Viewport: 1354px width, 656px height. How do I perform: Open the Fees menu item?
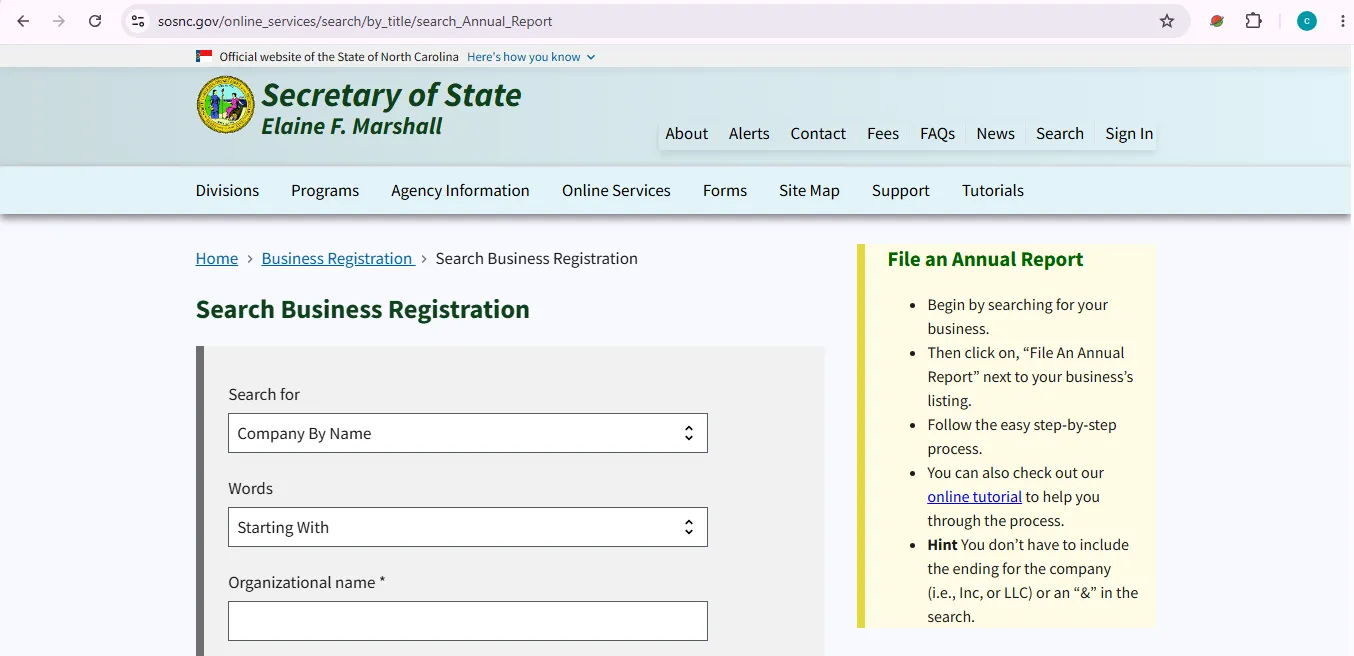point(883,133)
